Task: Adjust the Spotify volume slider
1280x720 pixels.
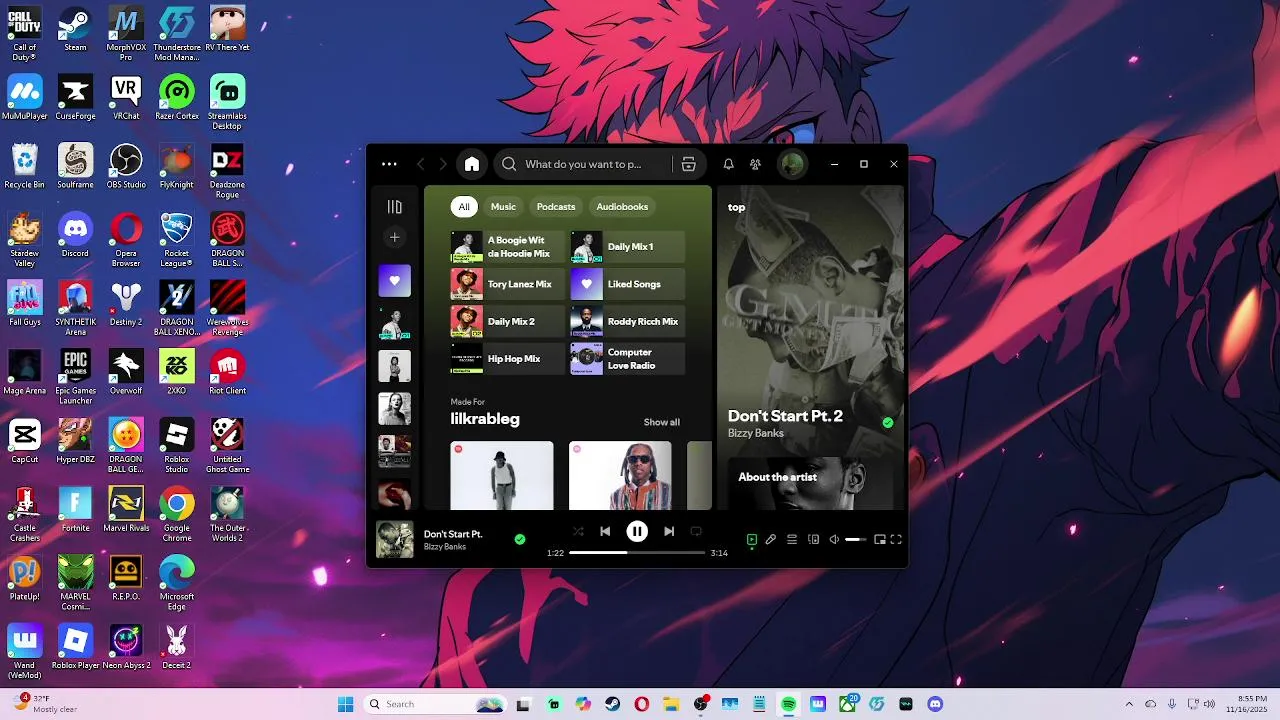Action: click(x=856, y=539)
